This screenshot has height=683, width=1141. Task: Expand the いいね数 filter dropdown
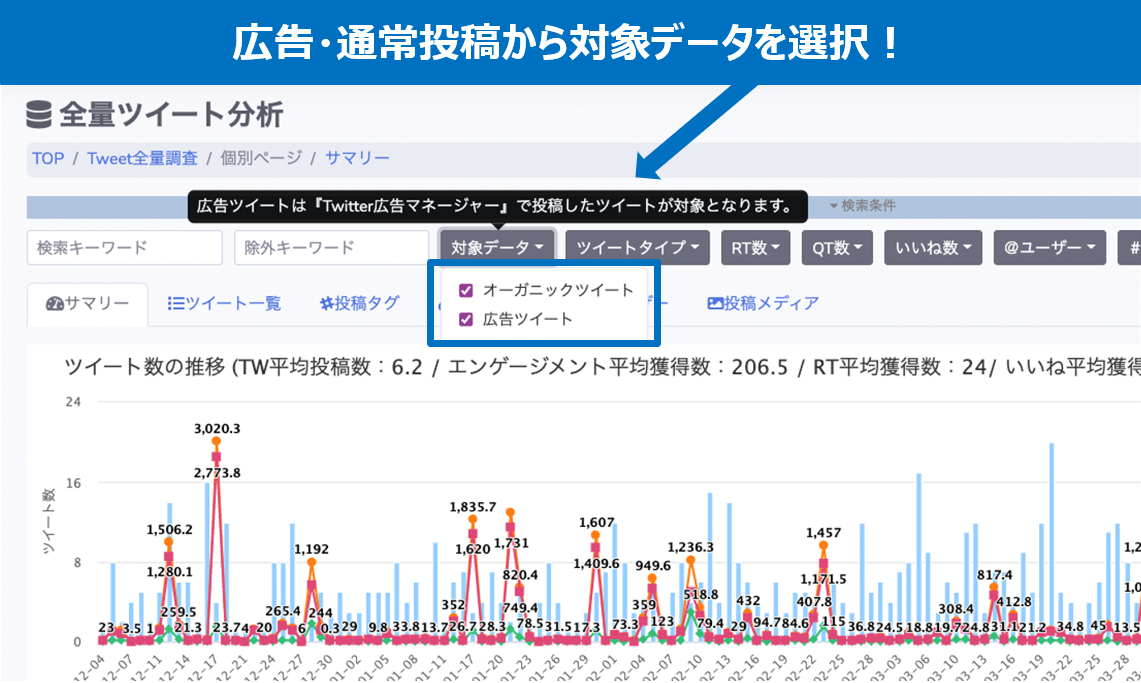point(932,247)
